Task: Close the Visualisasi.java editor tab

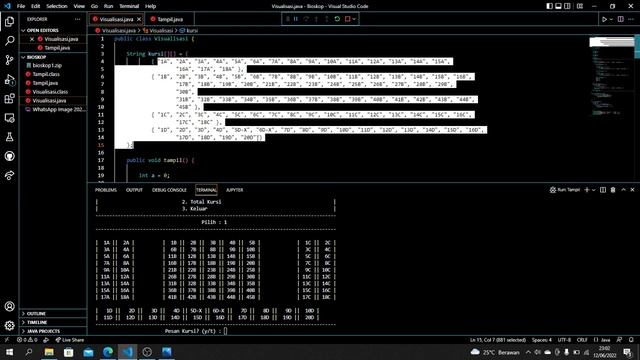Action: click(x=139, y=19)
